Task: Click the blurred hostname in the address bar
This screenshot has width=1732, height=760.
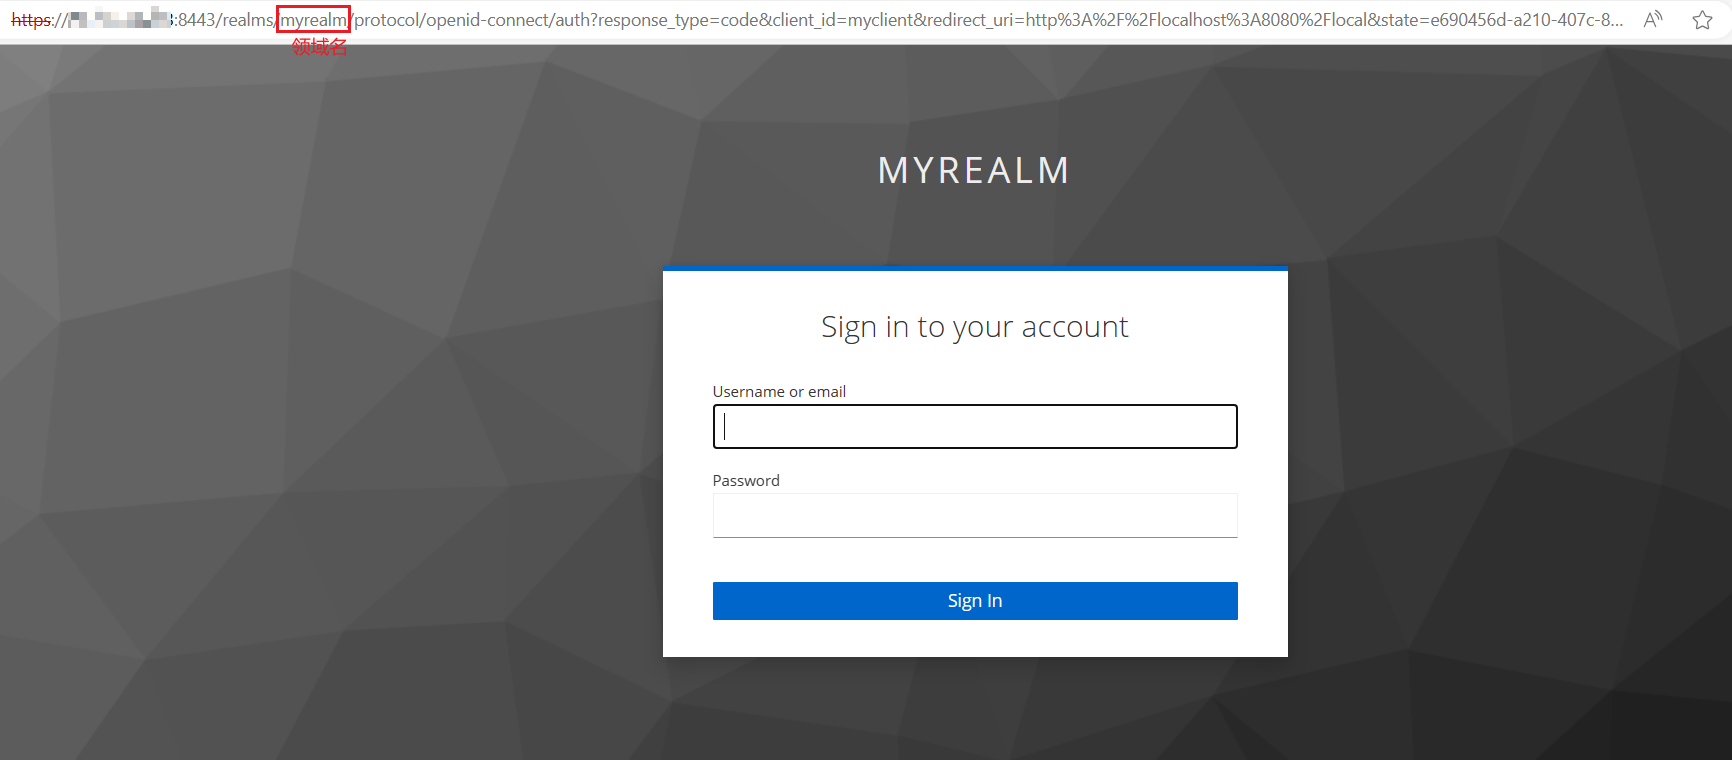Action: (x=120, y=19)
